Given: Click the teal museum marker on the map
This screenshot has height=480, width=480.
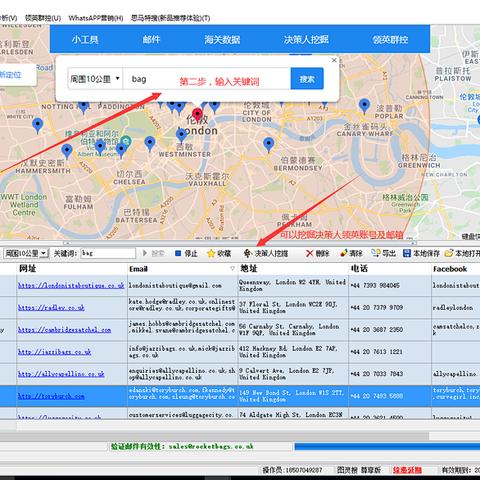Looking at the screenshot, I should point(126,142).
